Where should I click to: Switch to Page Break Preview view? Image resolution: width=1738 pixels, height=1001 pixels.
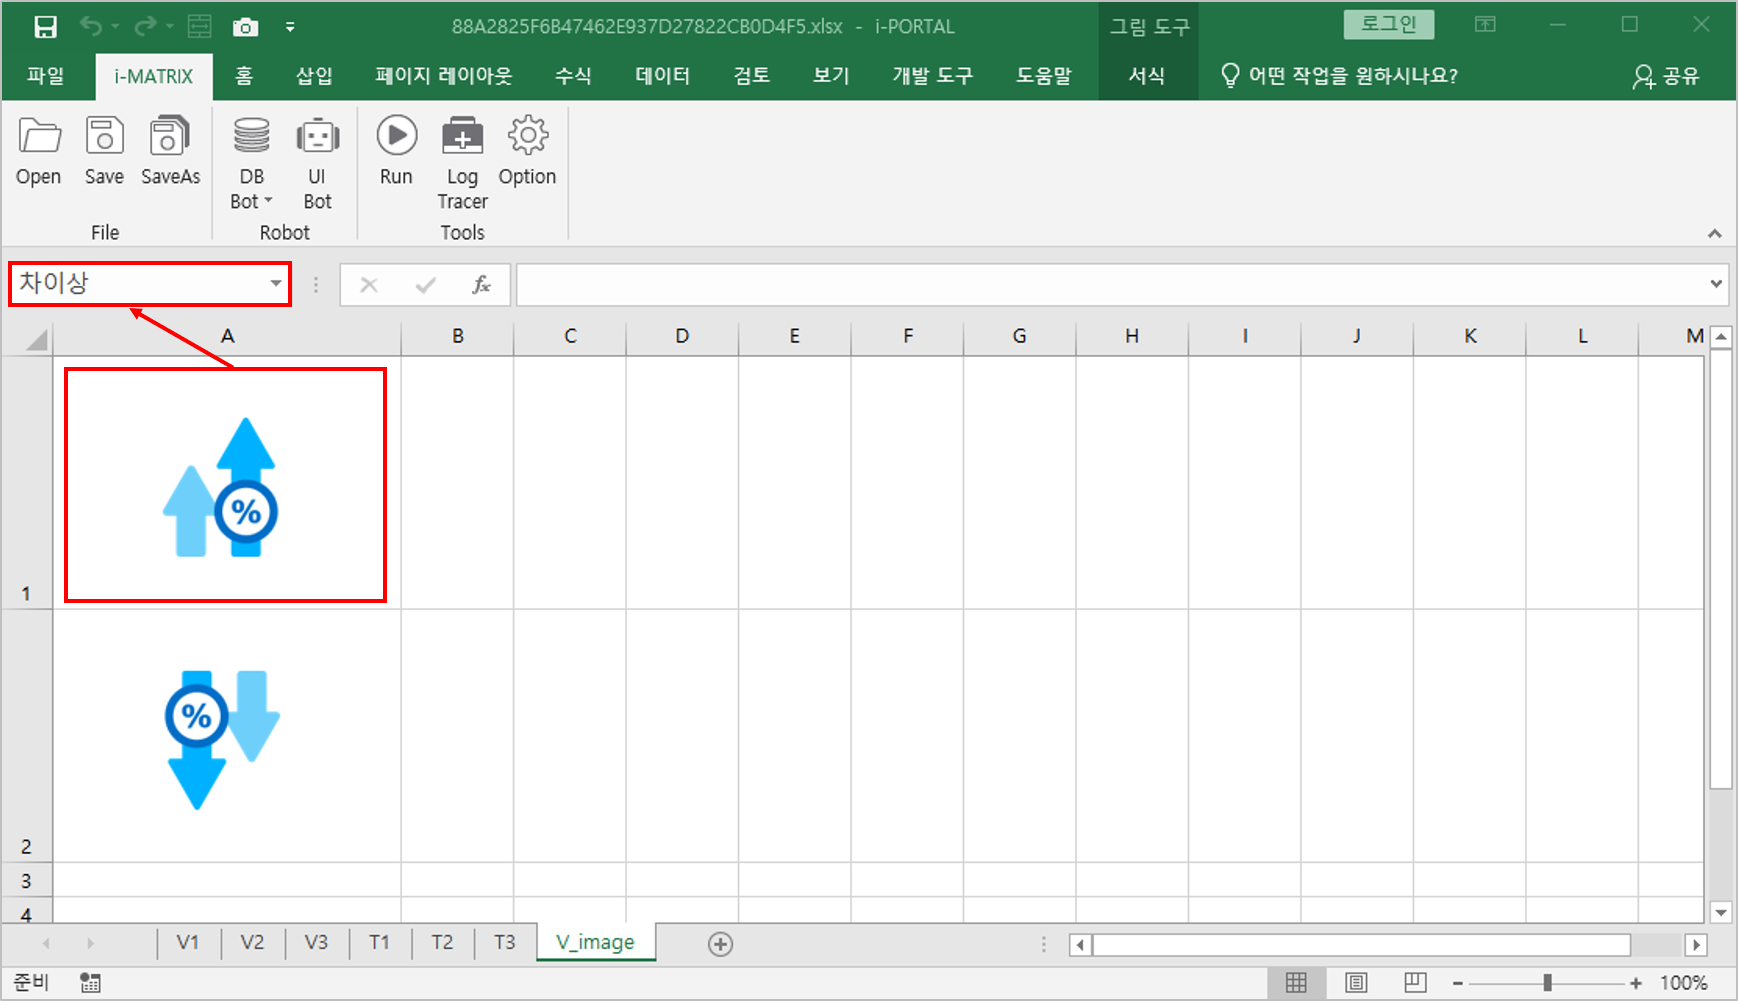click(1415, 983)
